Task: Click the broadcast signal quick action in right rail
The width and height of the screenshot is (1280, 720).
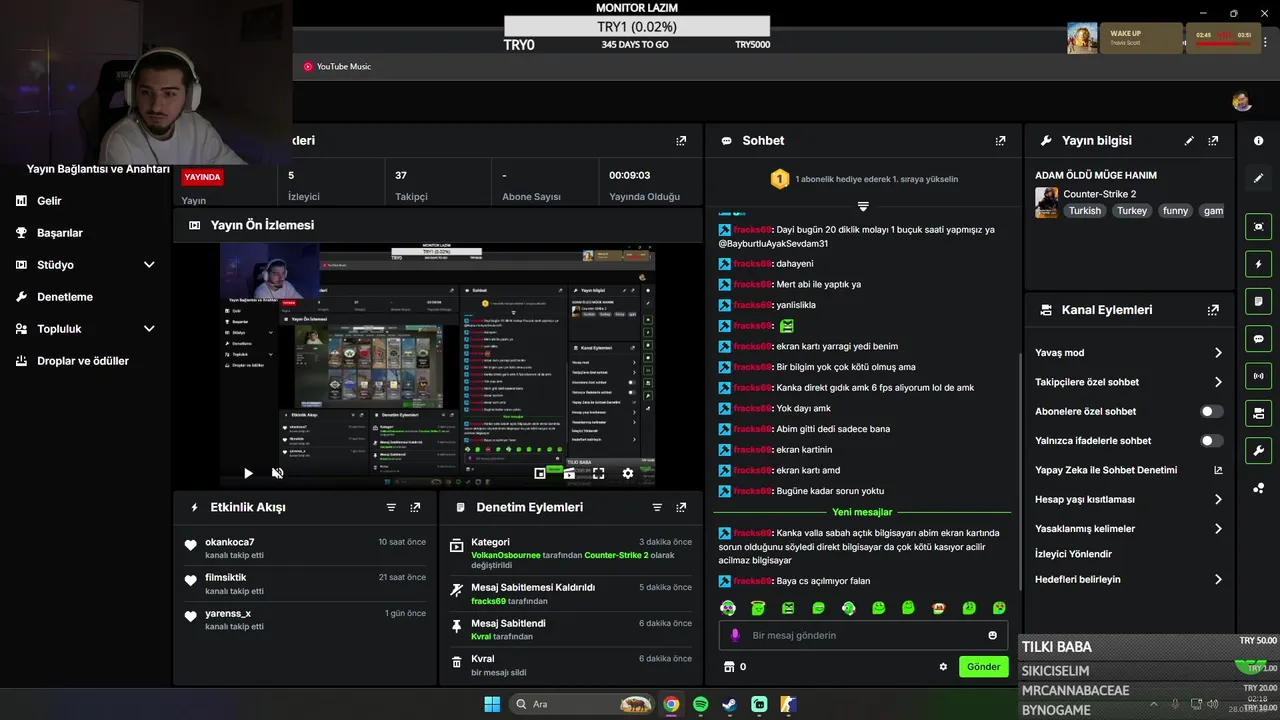Action: 1259,376
